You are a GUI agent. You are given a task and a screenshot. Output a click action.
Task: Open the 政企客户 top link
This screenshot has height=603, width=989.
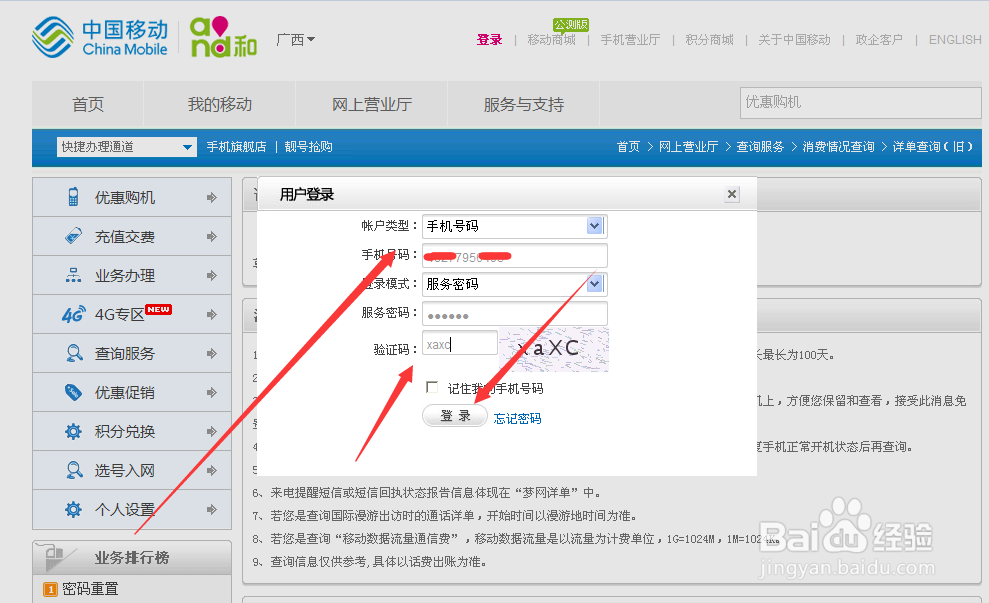[879, 40]
